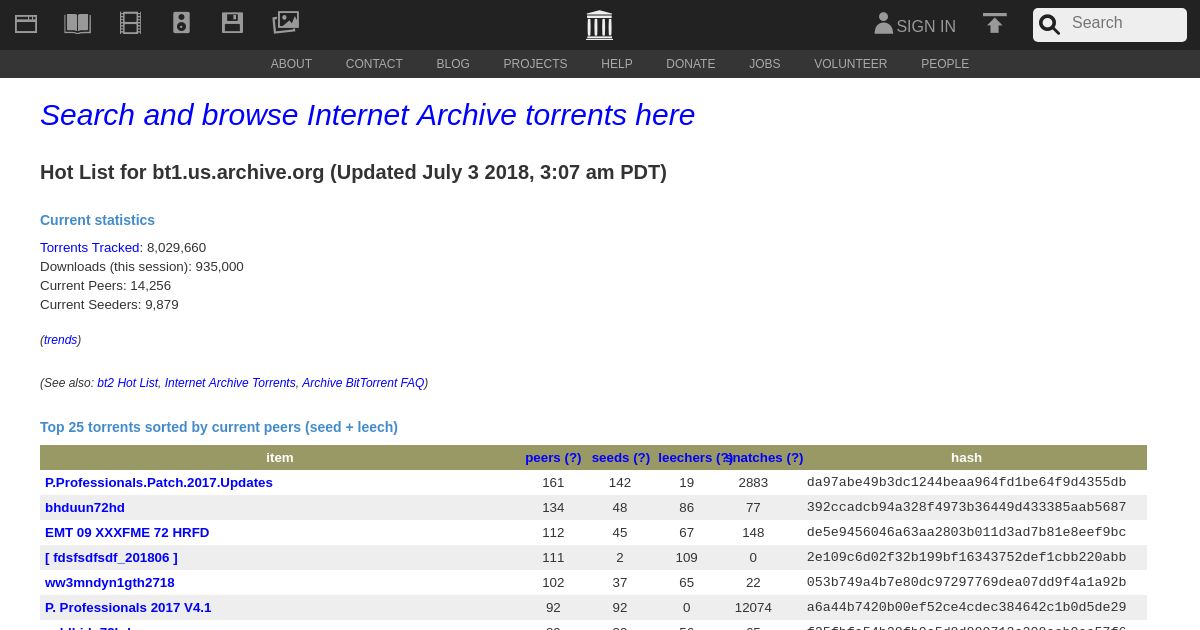Open the trends link
This screenshot has width=1200, height=630.
click(x=60, y=340)
